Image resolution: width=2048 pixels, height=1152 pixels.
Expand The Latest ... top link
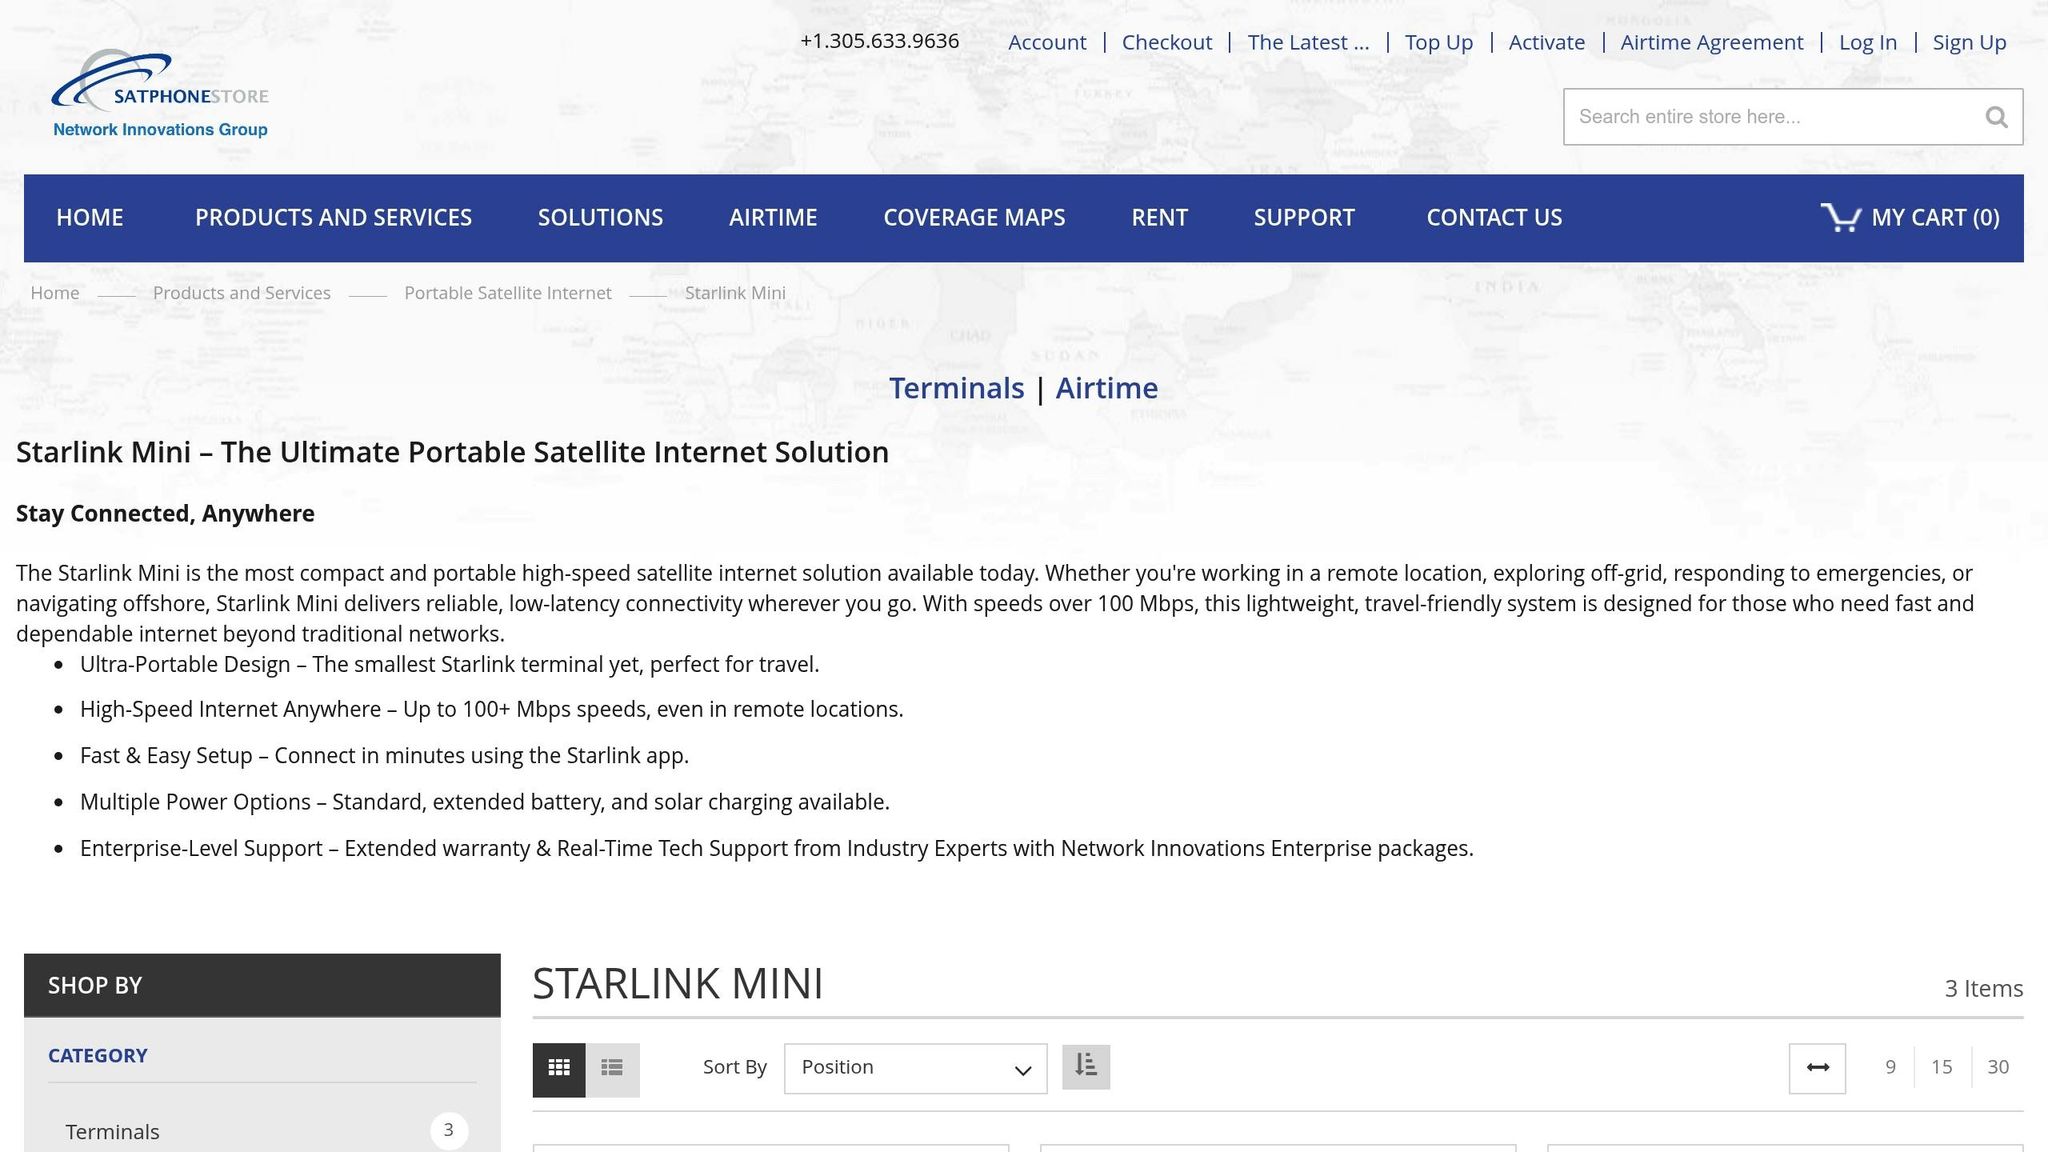pyautogui.click(x=1308, y=42)
